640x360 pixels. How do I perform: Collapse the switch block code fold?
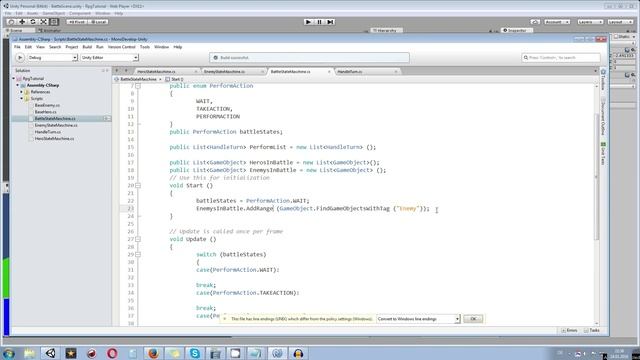(138, 255)
